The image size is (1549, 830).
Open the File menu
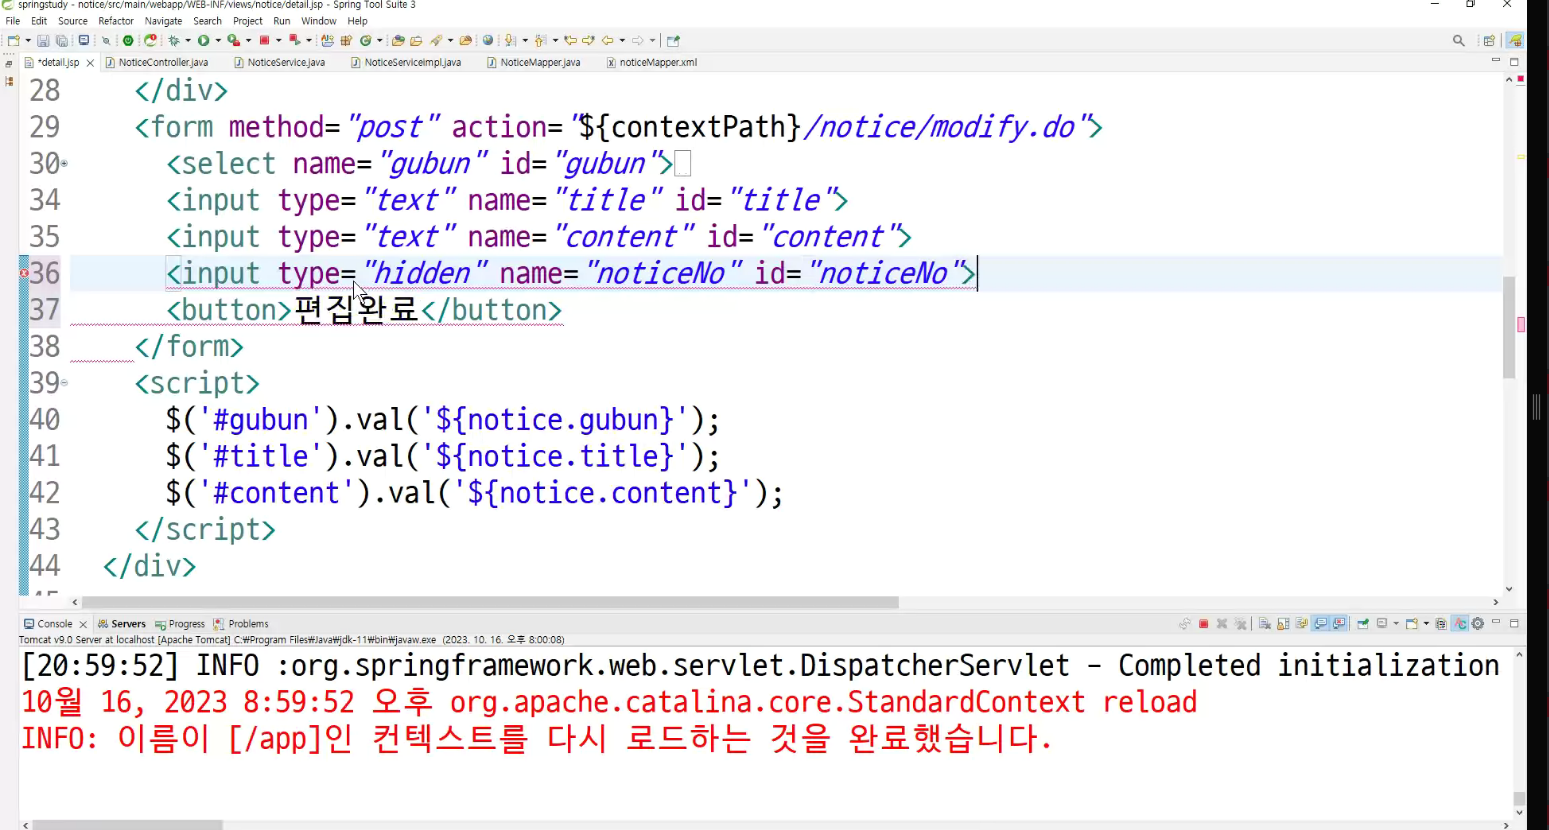pos(13,21)
